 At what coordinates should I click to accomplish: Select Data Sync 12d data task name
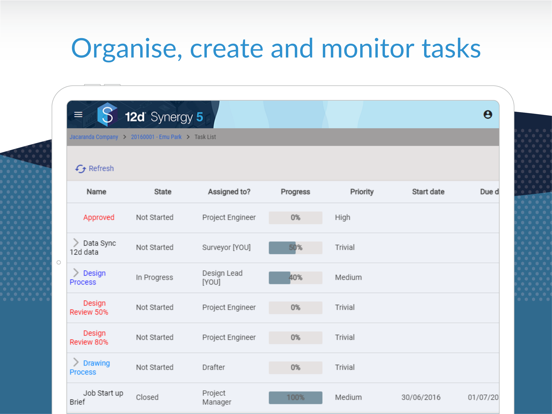[93, 247]
